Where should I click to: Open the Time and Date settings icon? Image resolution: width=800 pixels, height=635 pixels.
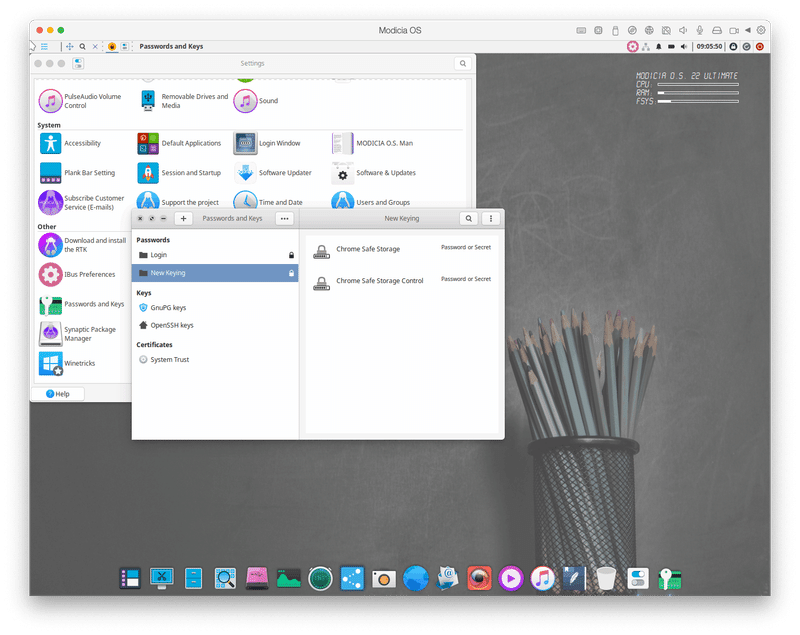[245, 202]
